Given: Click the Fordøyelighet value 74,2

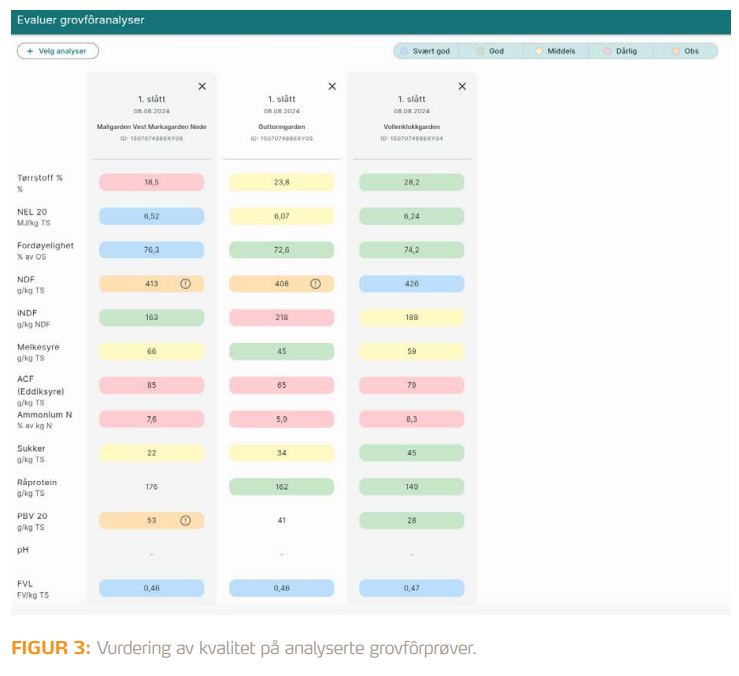Looking at the screenshot, I should coord(412,250).
